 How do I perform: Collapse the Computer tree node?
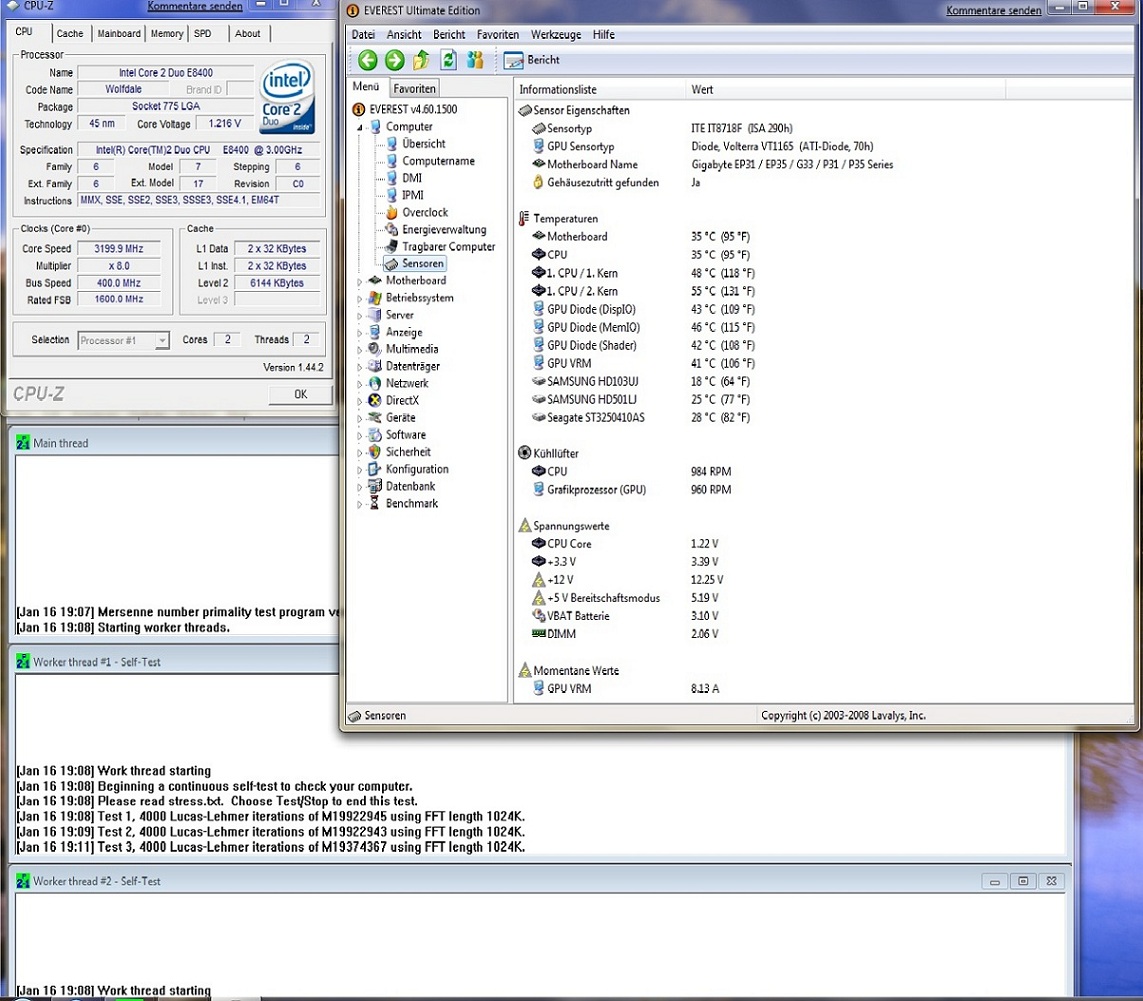[359, 127]
